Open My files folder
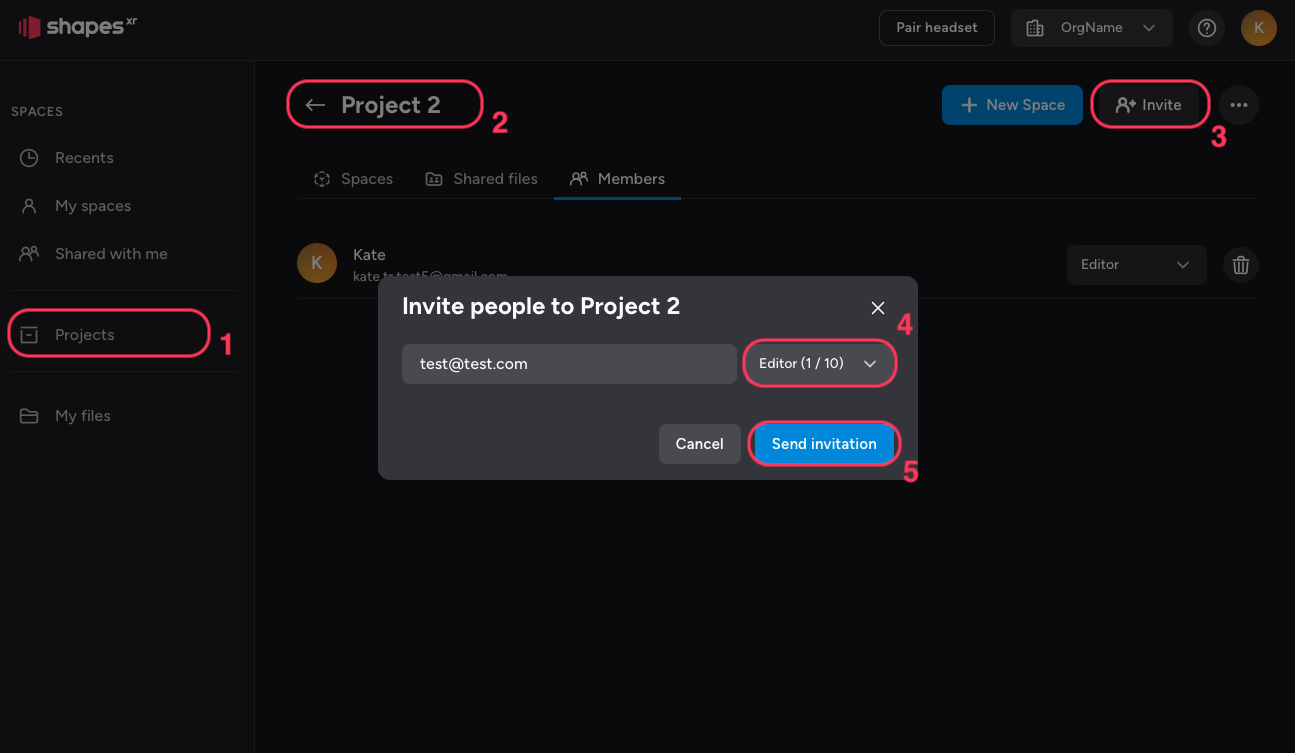The height and width of the screenshot is (753, 1295). point(83,416)
